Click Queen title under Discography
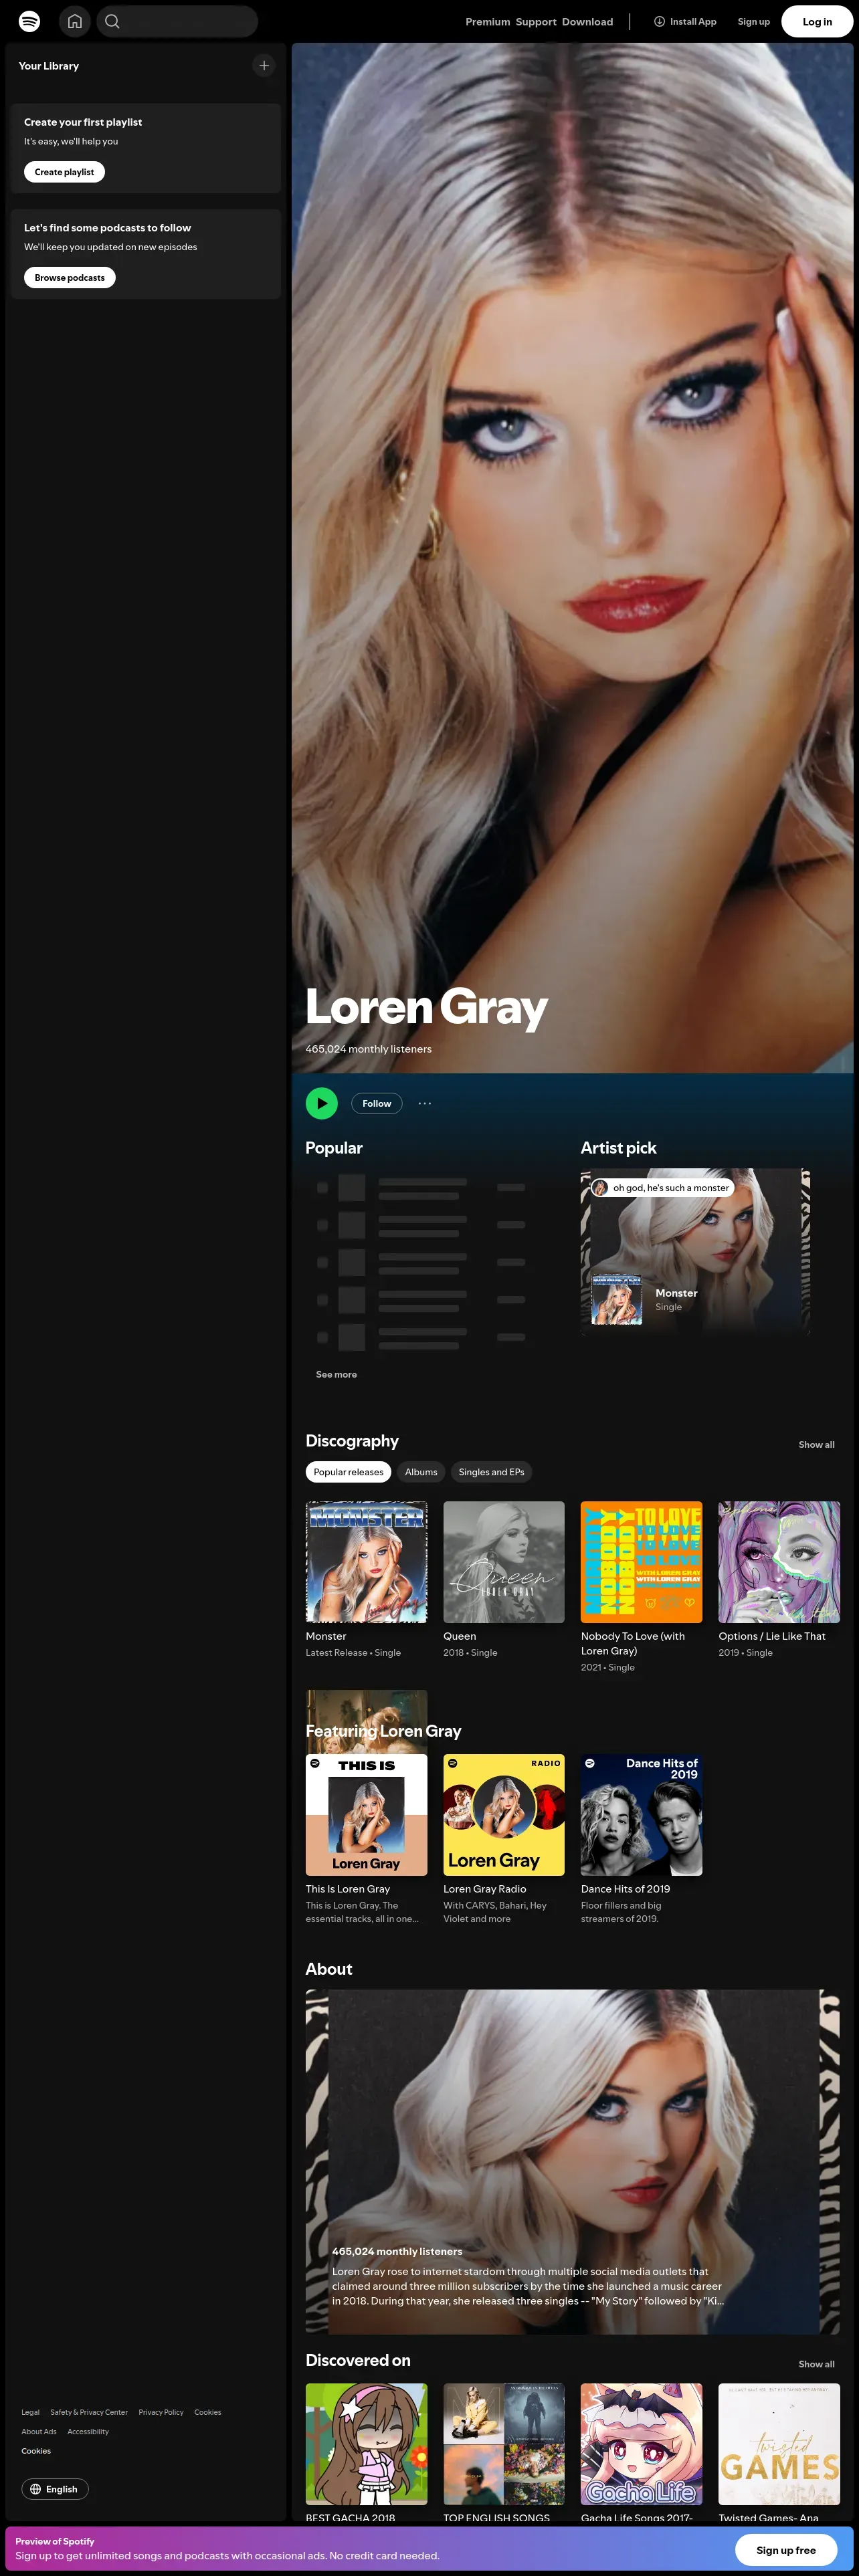The image size is (859, 2576). pyautogui.click(x=460, y=1636)
